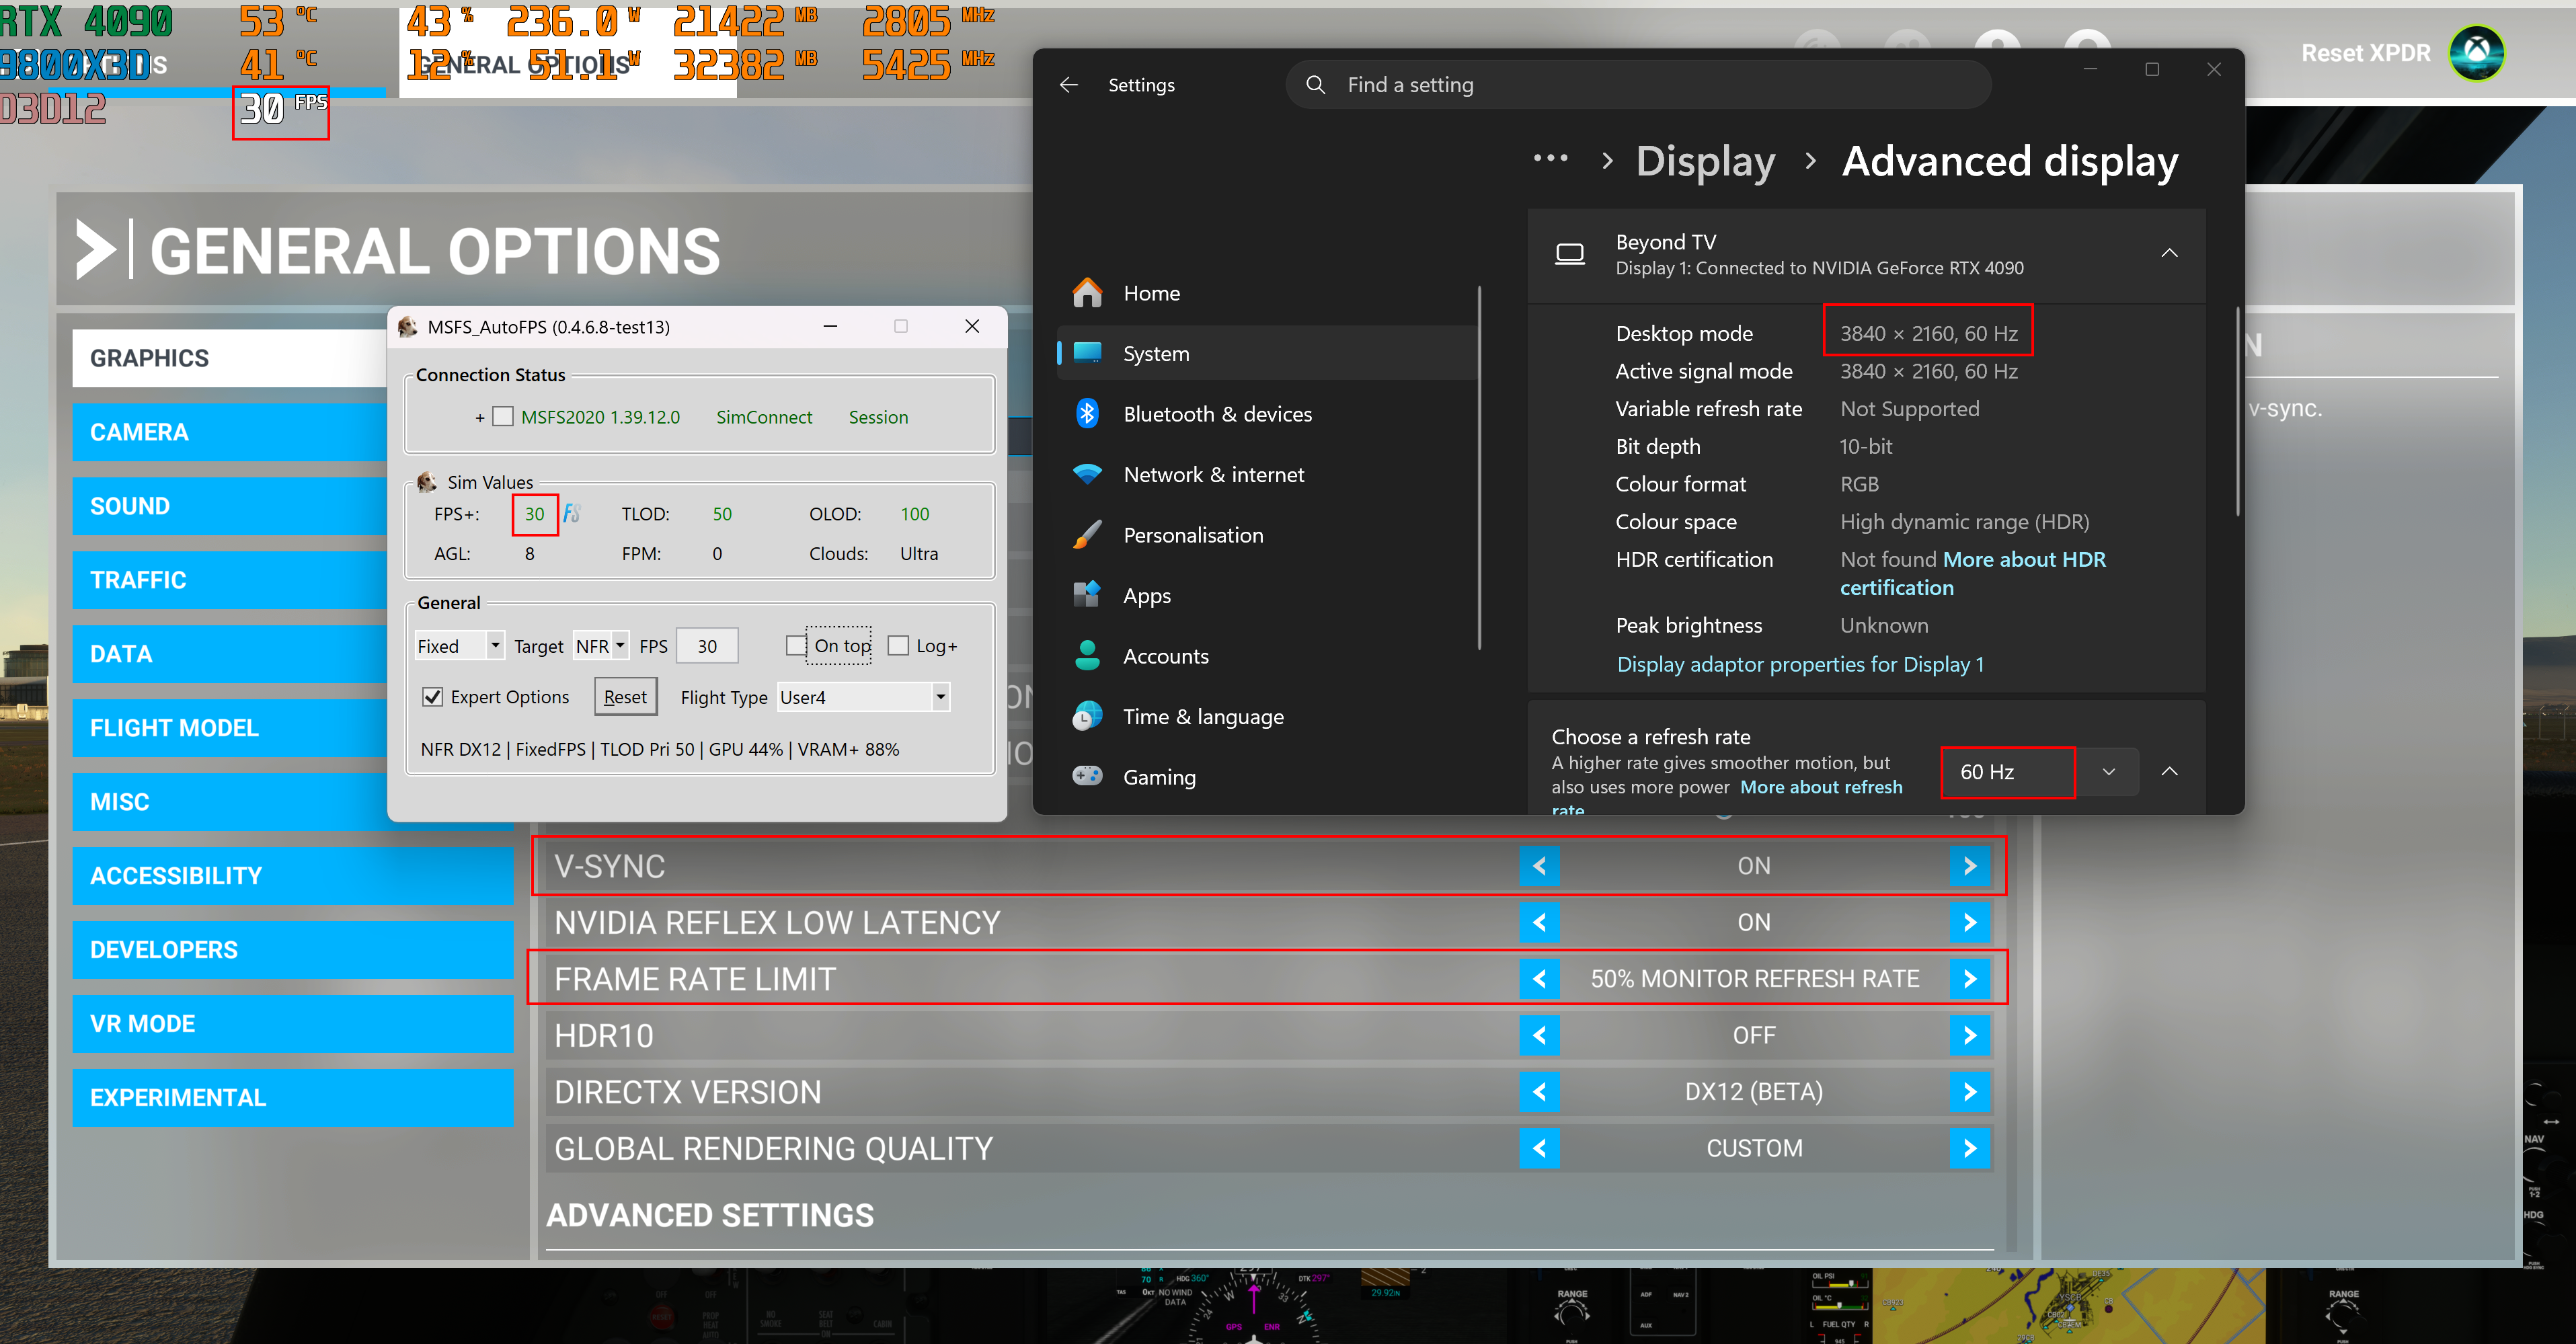
Task: Open Display adaptor properties for Display 1
Action: [1800, 664]
